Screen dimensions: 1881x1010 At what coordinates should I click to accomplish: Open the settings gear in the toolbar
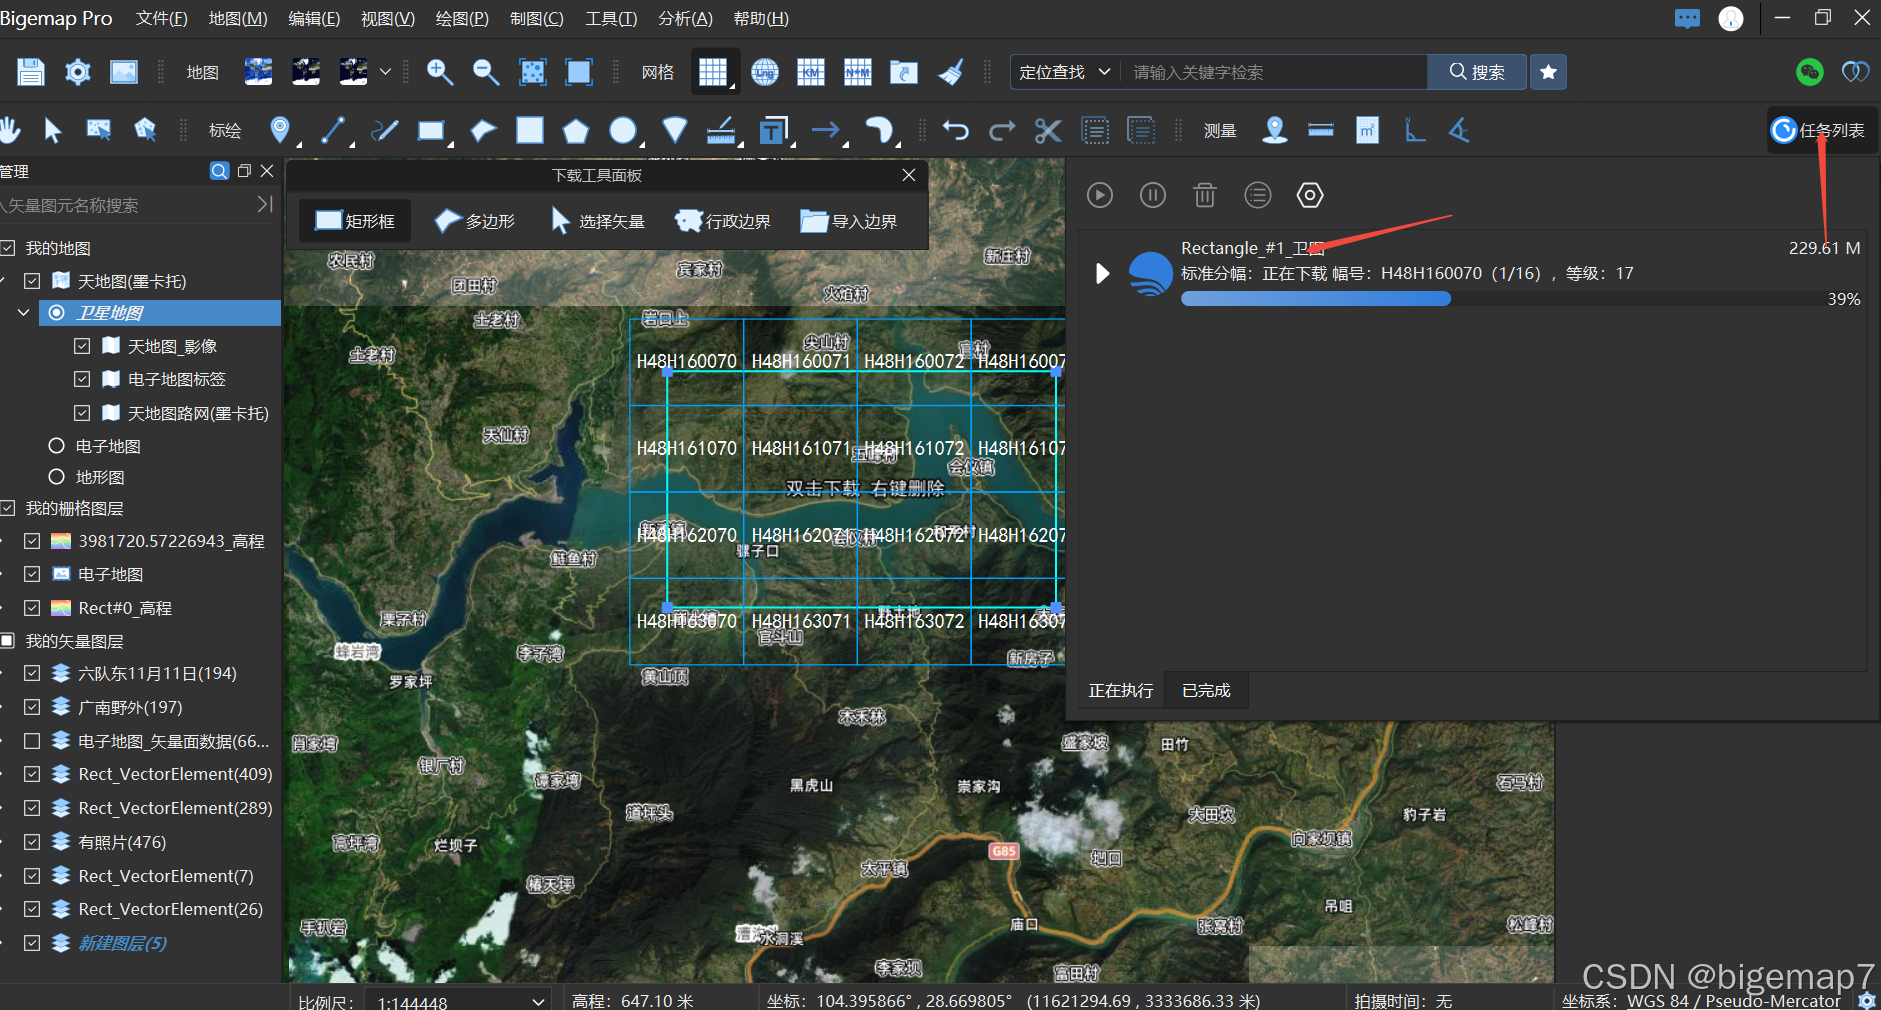pos(77,72)
